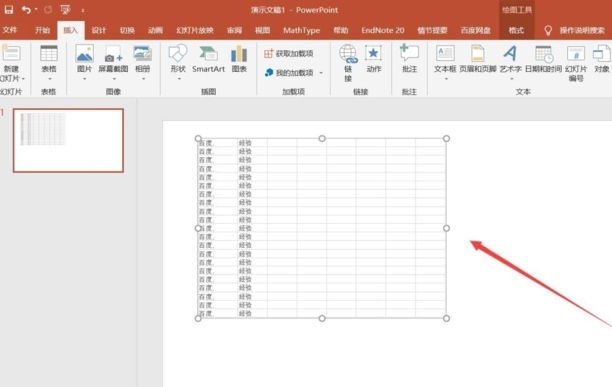This screenshot has width=612, height=387.
Task: Switch to the 开始 tab
Action: pos(43,30)
